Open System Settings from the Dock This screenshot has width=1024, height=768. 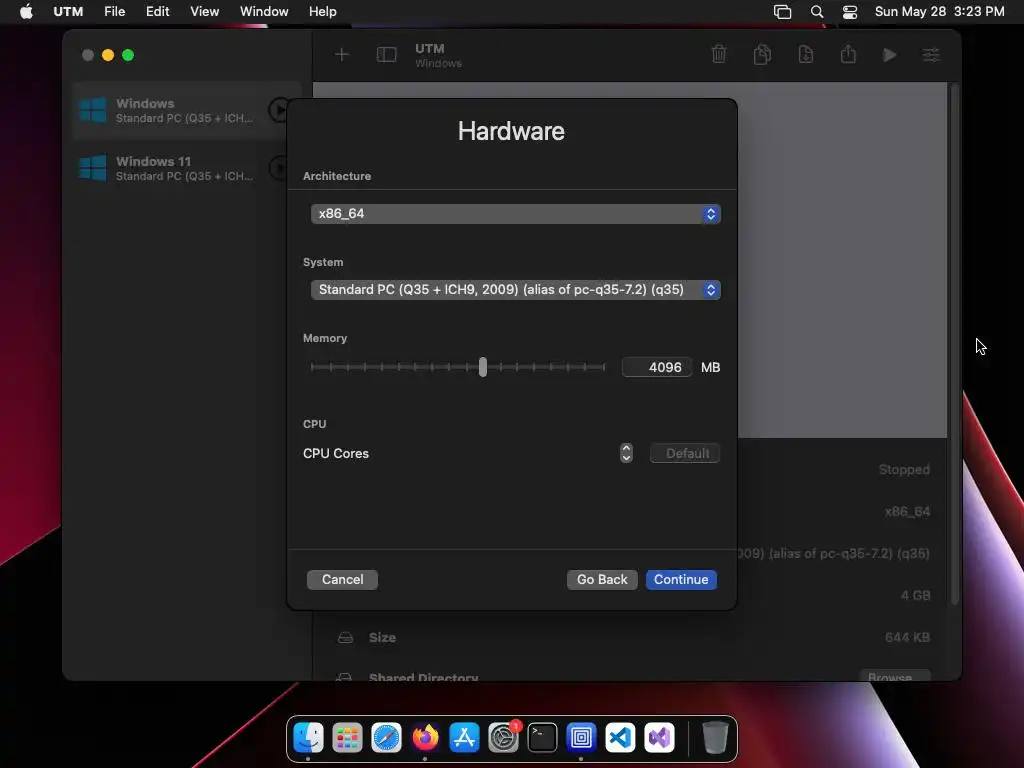504,738
